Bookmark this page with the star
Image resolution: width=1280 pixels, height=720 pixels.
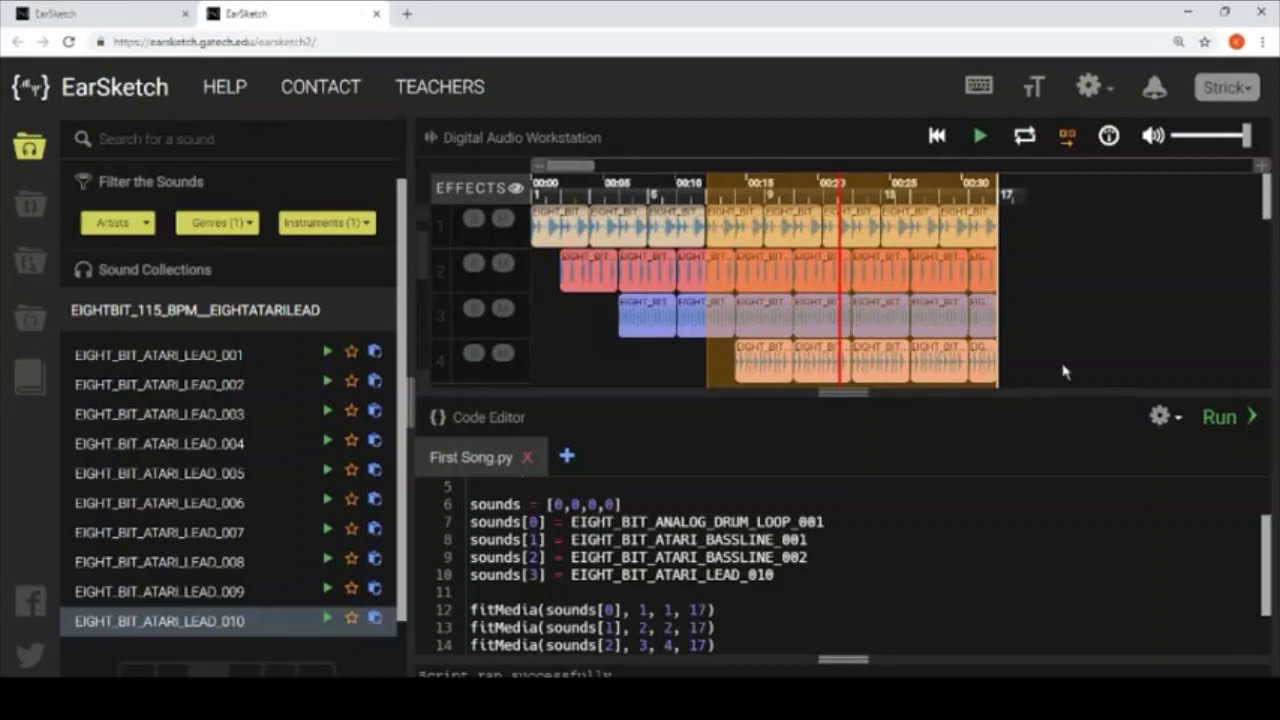coord(1205,42)
